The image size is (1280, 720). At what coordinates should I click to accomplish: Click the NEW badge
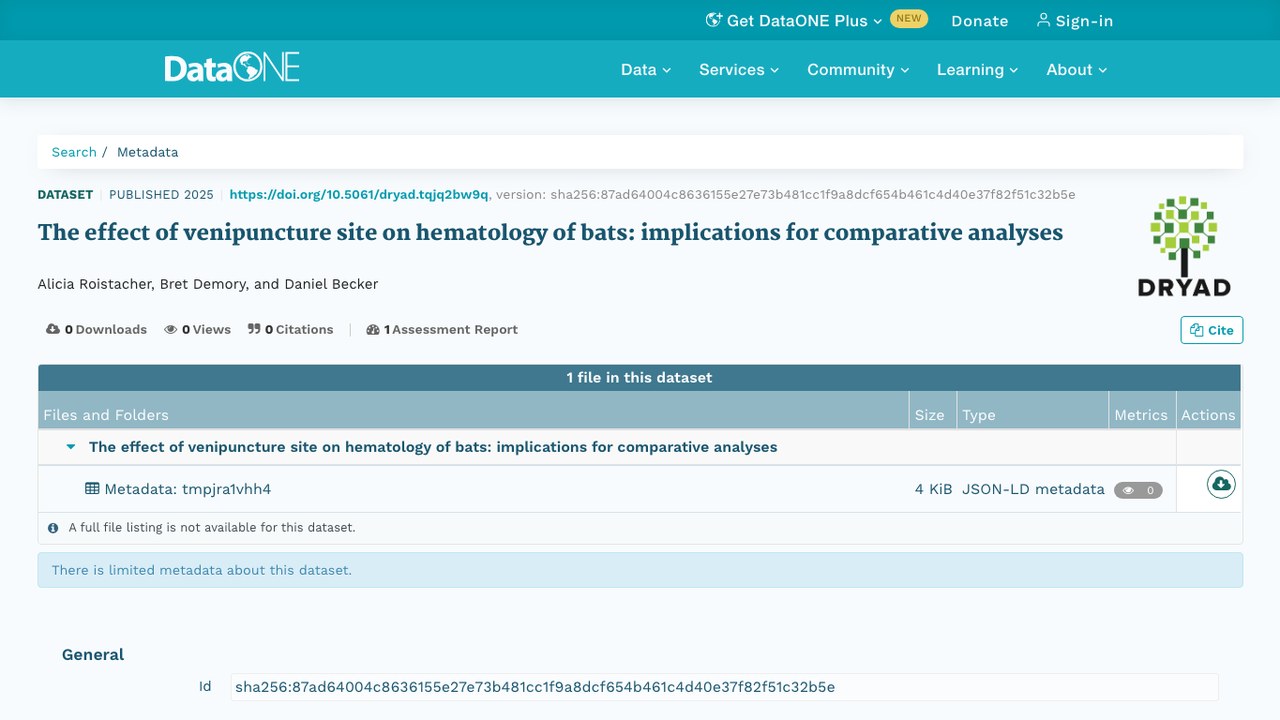pos(909,18)
